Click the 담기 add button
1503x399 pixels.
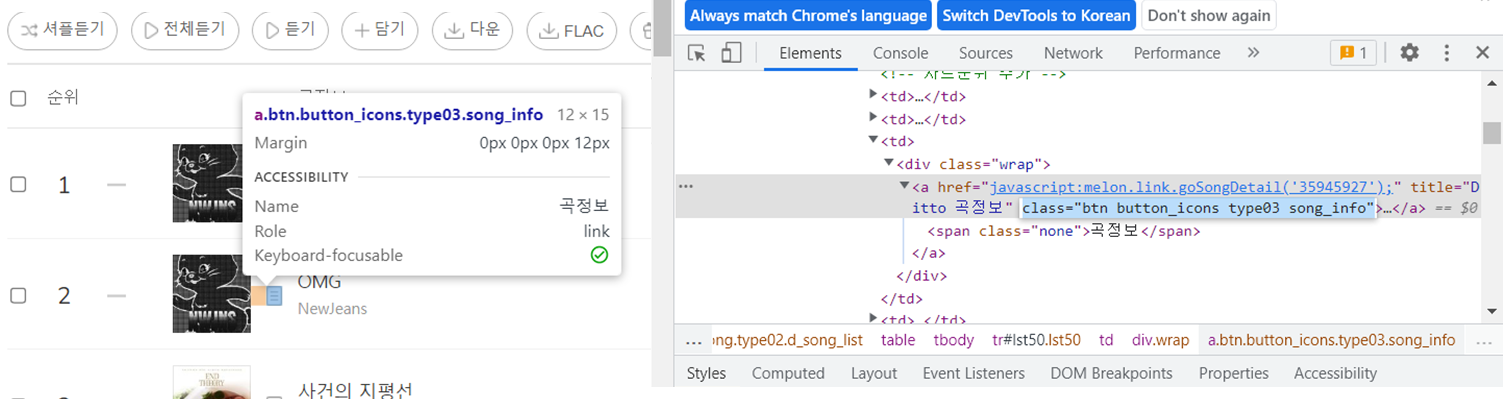[x=380, y=30]
